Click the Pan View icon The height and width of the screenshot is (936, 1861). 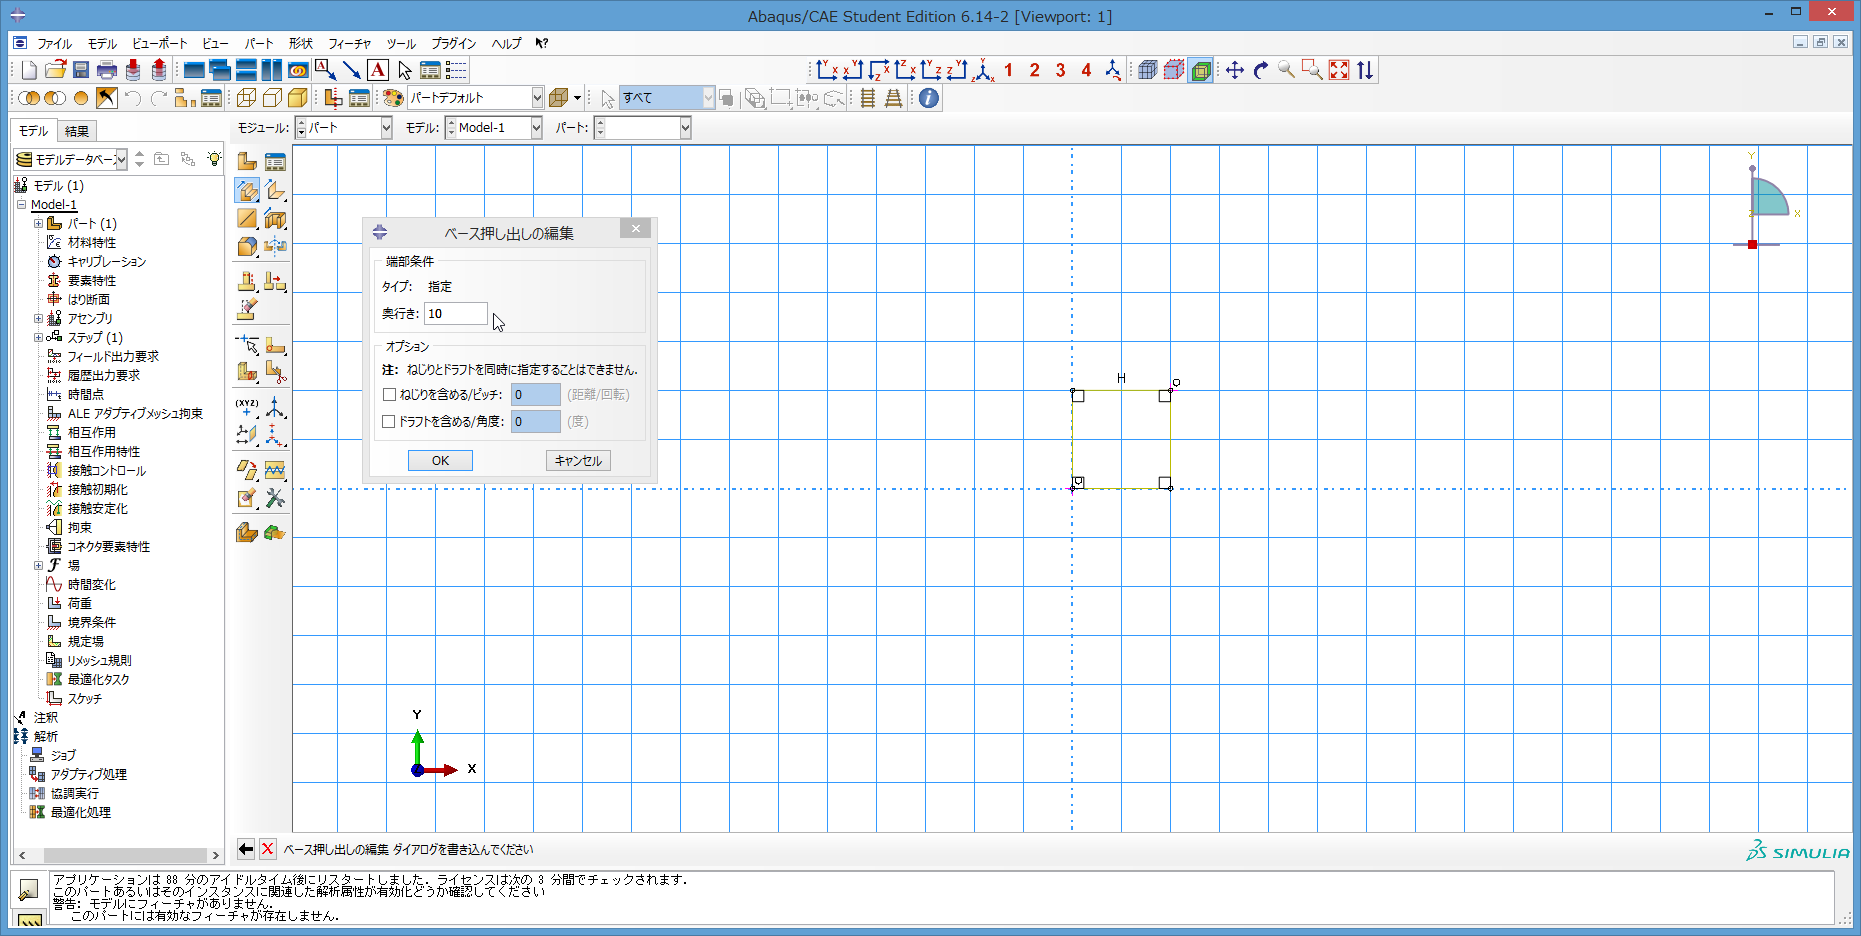click(1235, 70)
